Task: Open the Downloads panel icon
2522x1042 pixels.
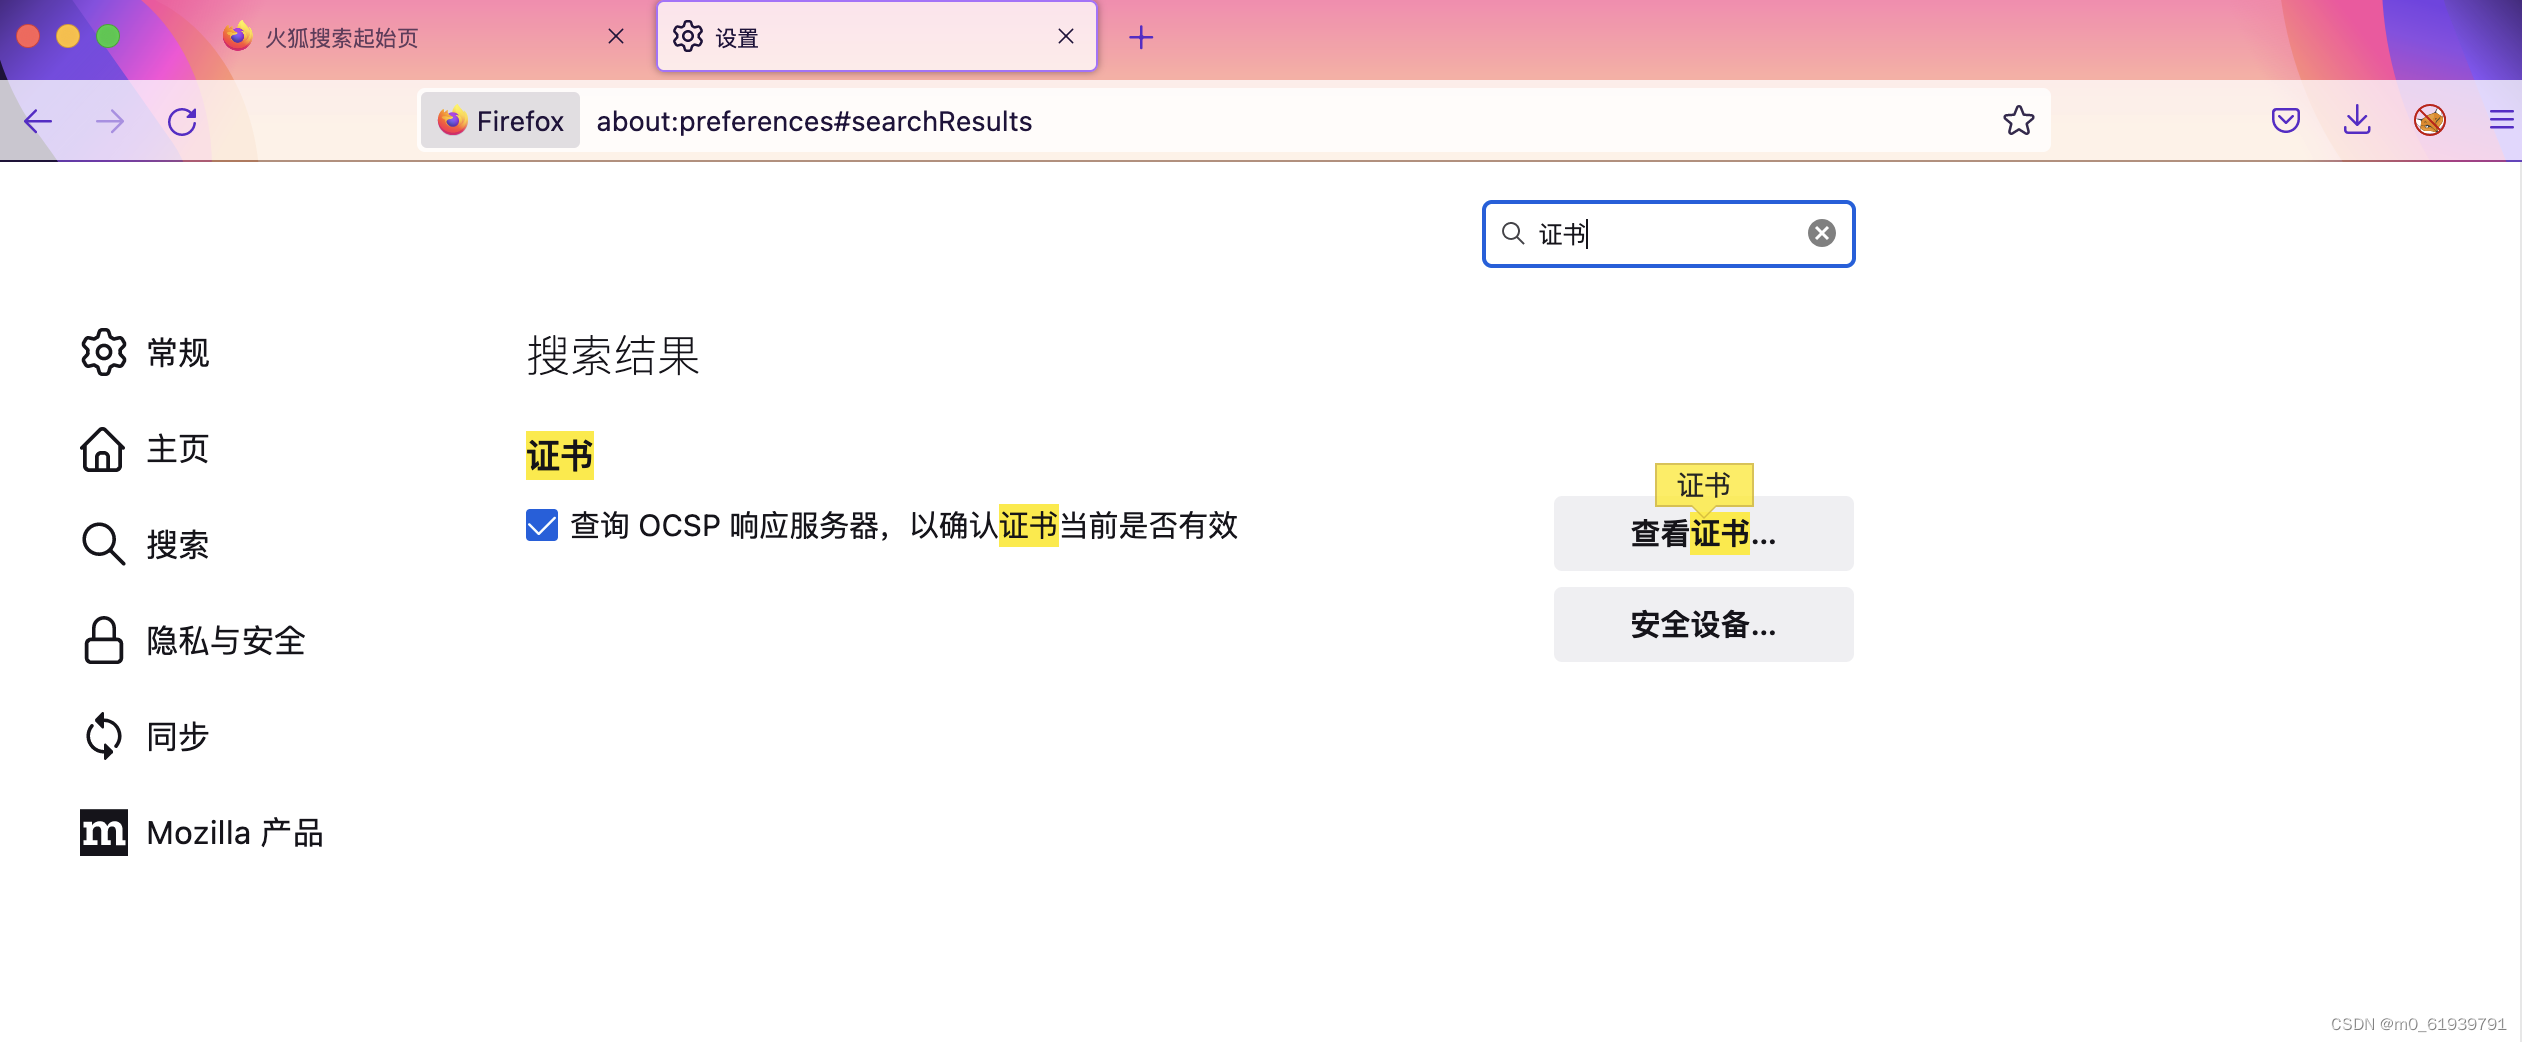Action: pyautogui.click(x=2358, y=120)
